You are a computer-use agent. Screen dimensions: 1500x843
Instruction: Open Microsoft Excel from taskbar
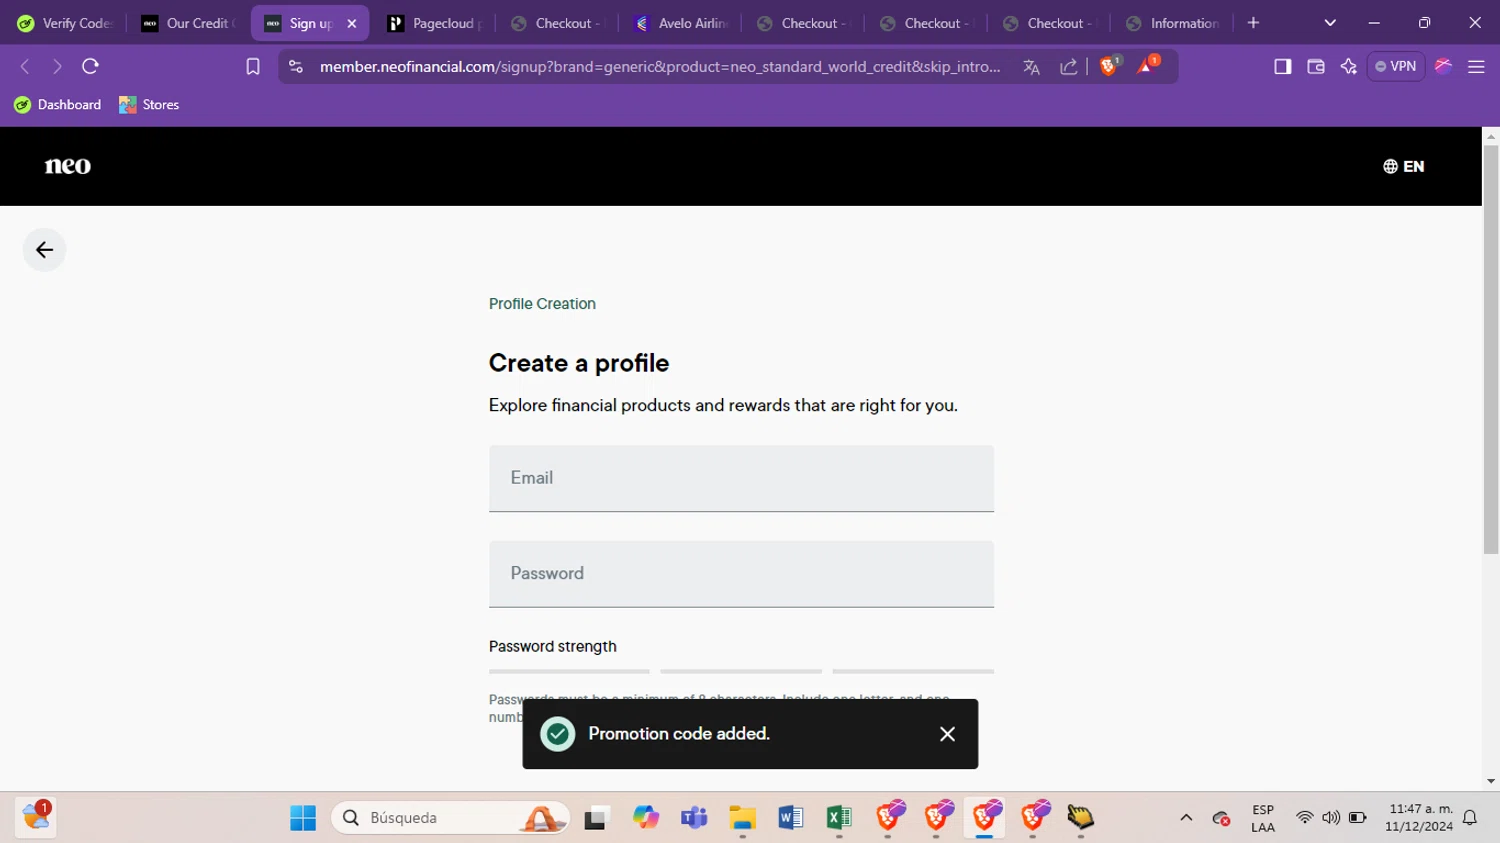838,818
